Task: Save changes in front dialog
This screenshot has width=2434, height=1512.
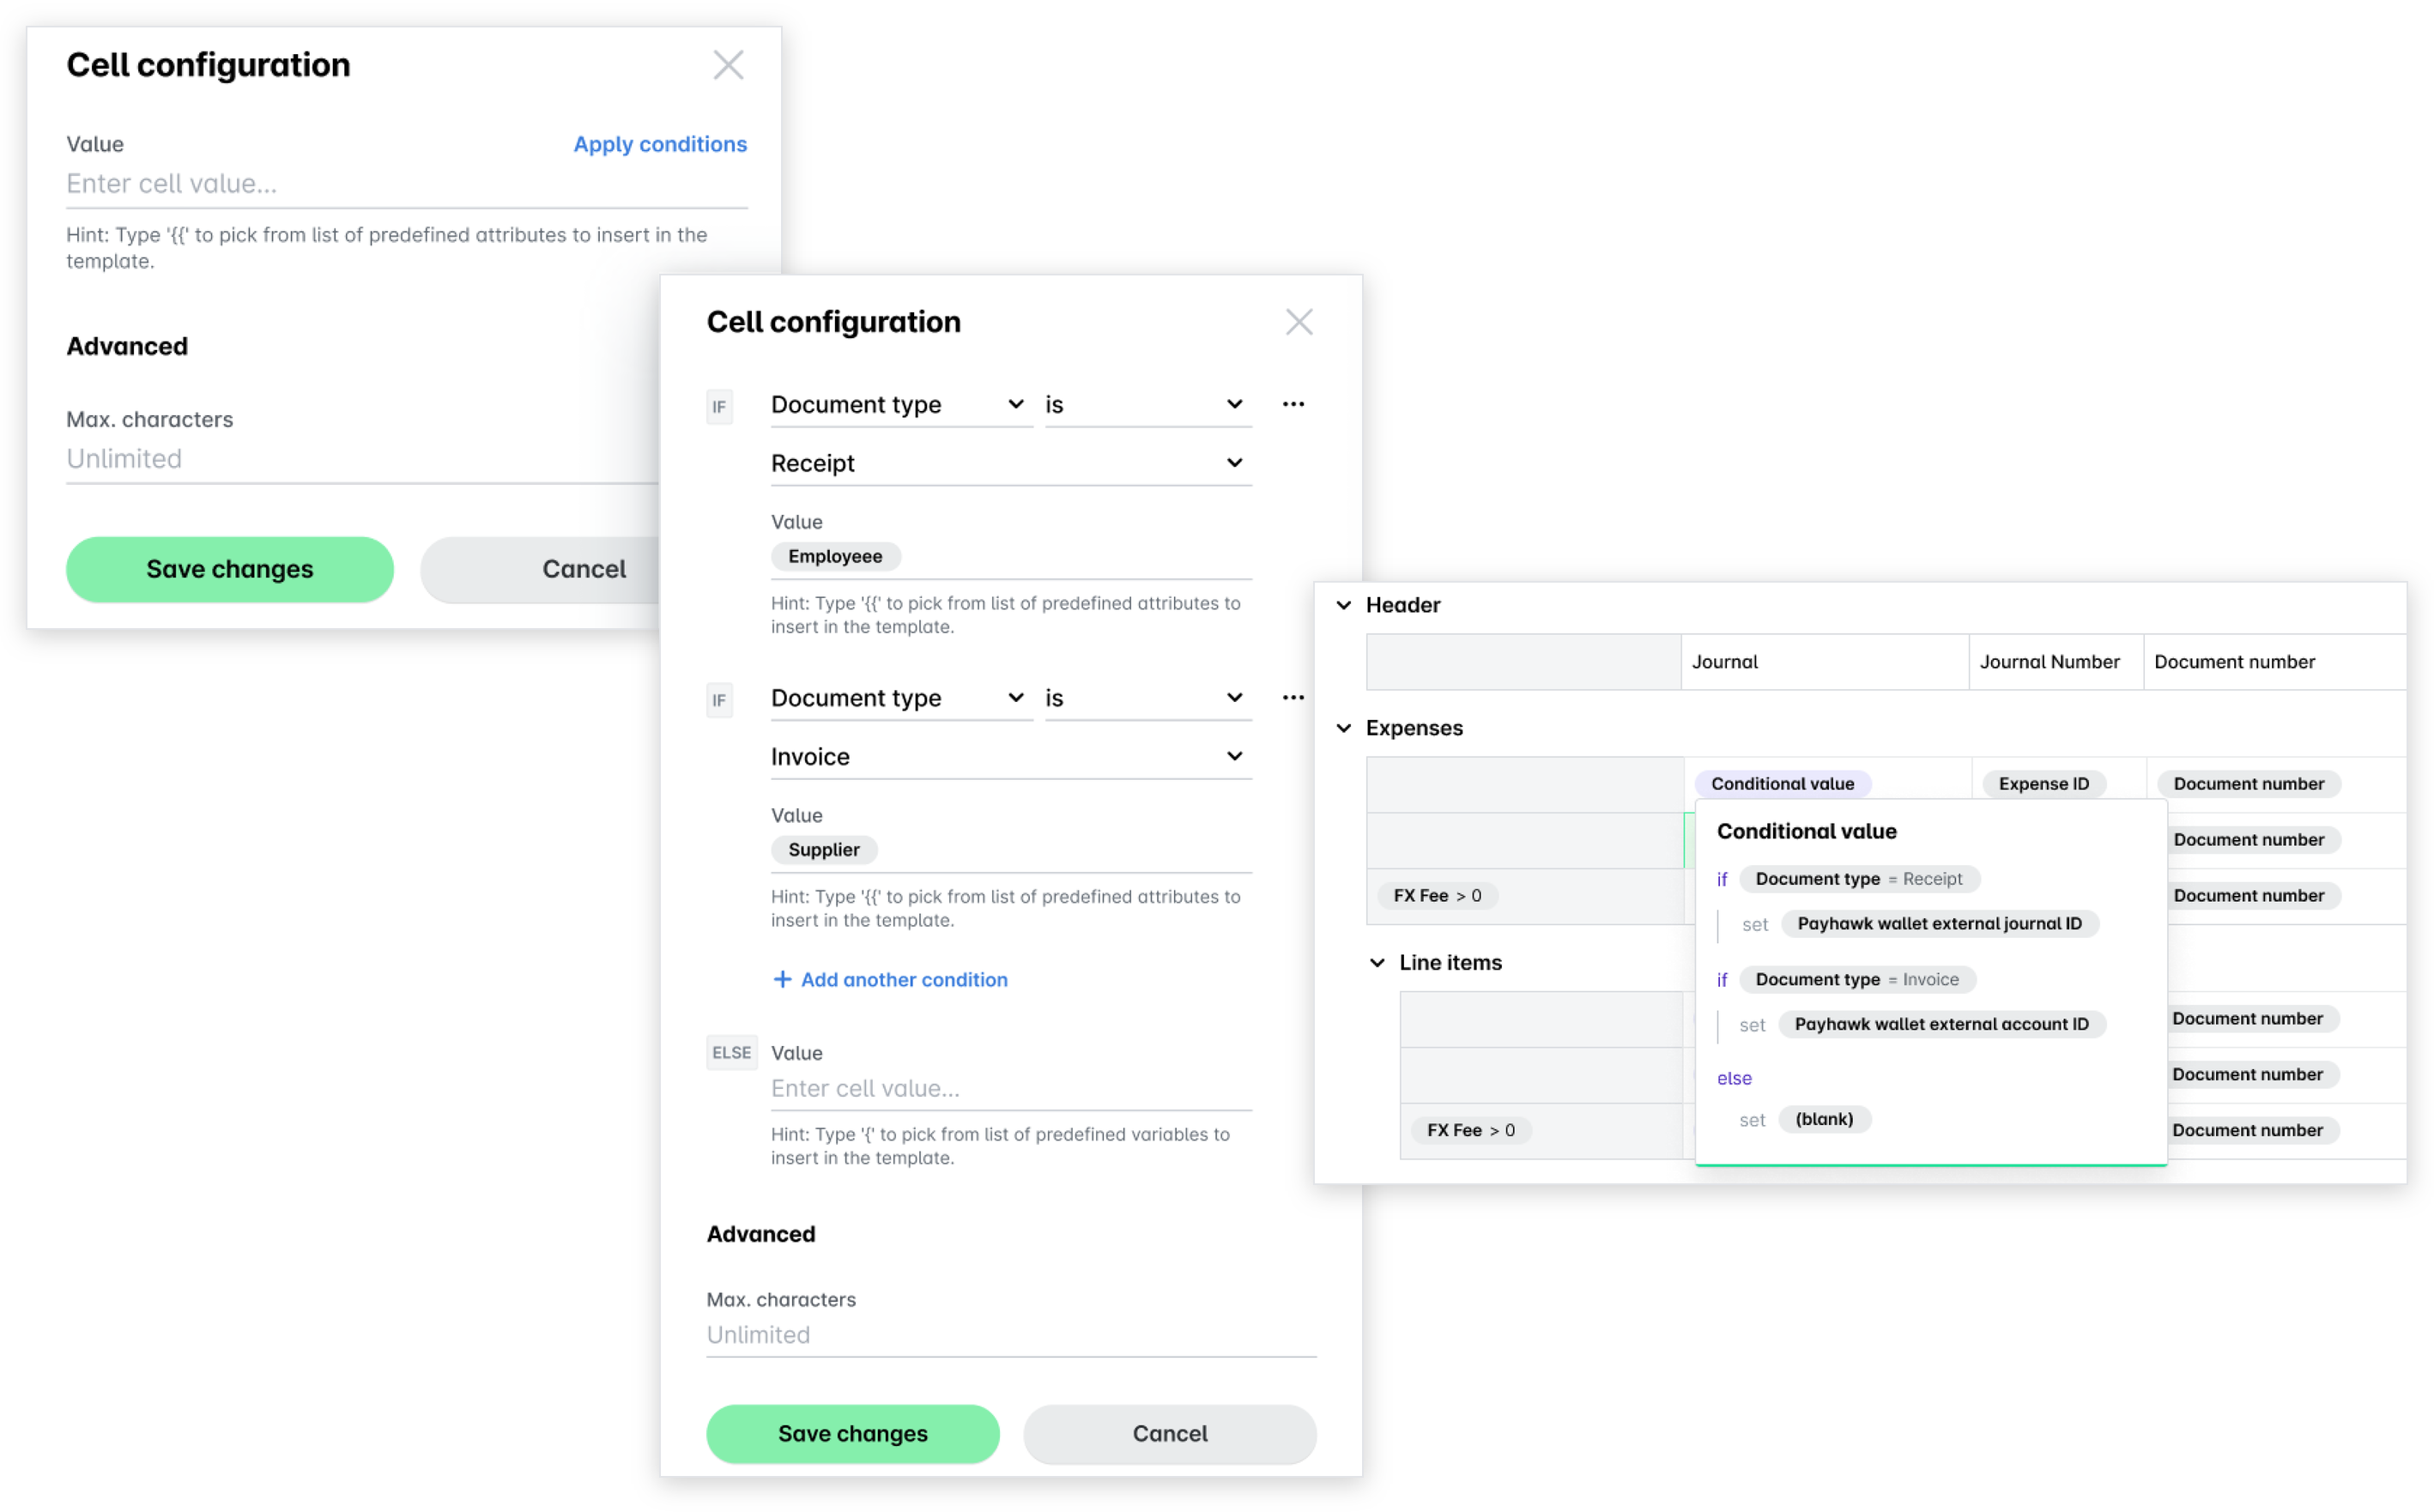Action: click(x=853, y=1433)
